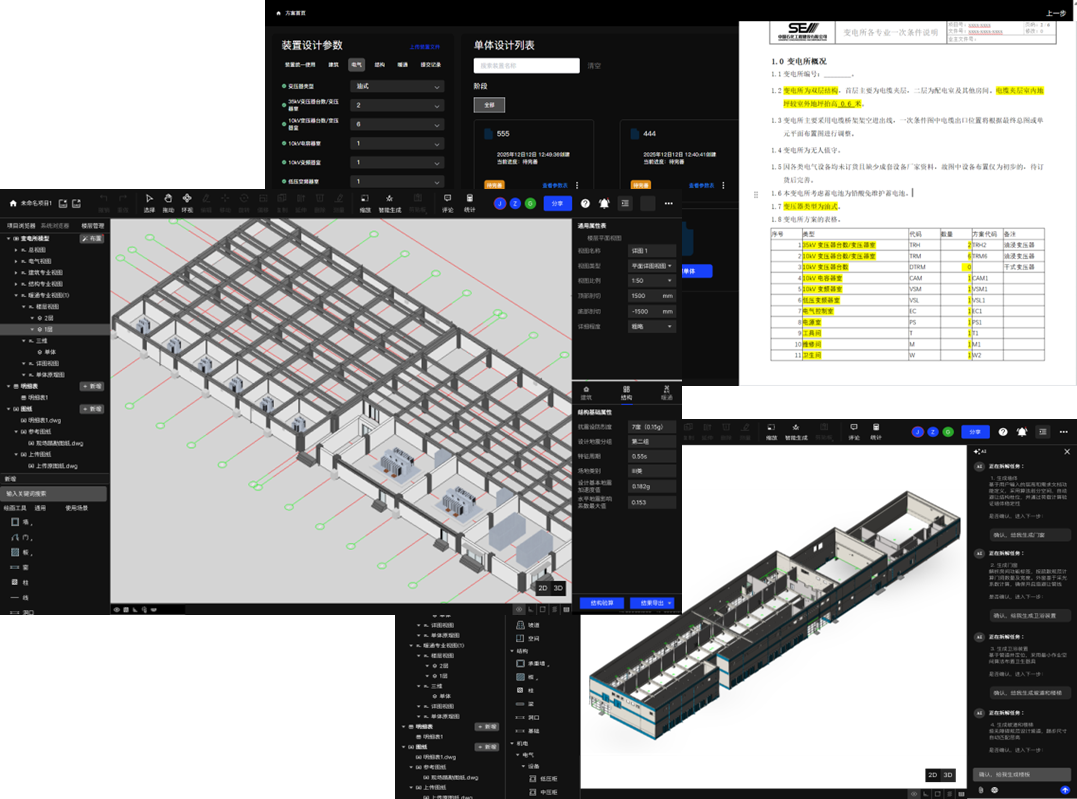Click 布置 button beside 变电所模型

tap(93, 238)
